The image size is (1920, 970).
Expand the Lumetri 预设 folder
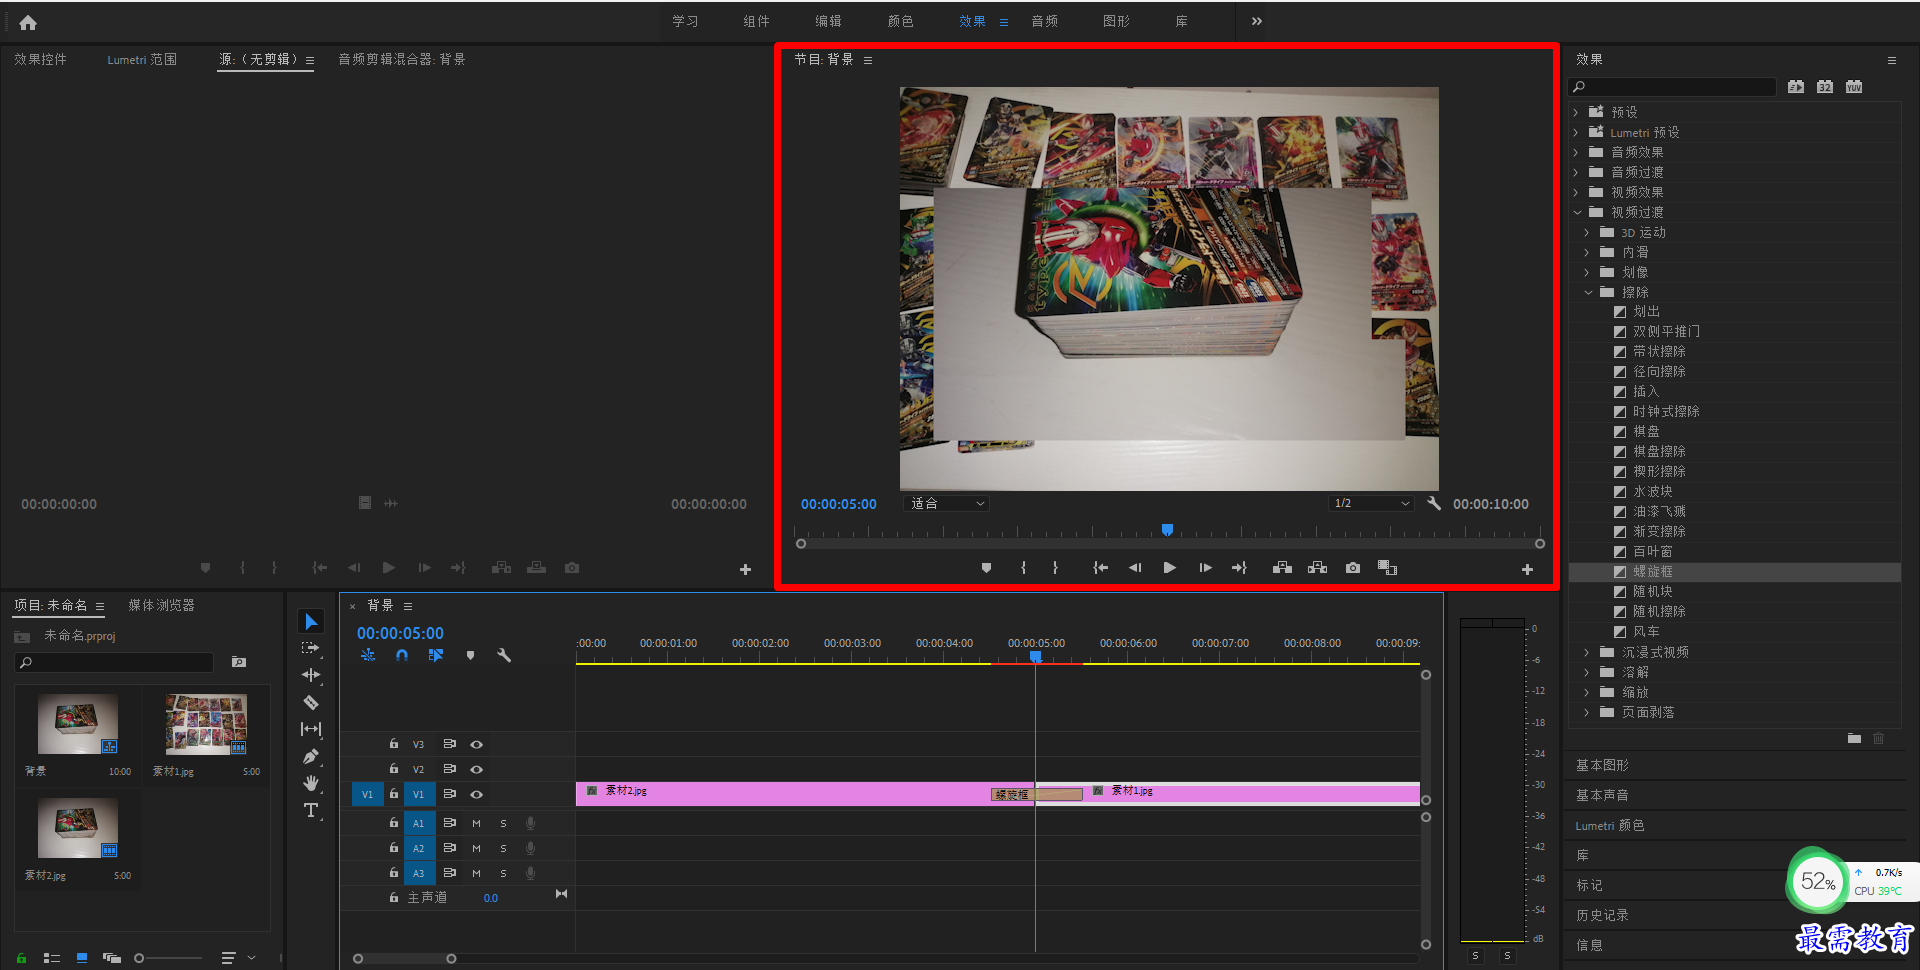tap(1576, 132)
